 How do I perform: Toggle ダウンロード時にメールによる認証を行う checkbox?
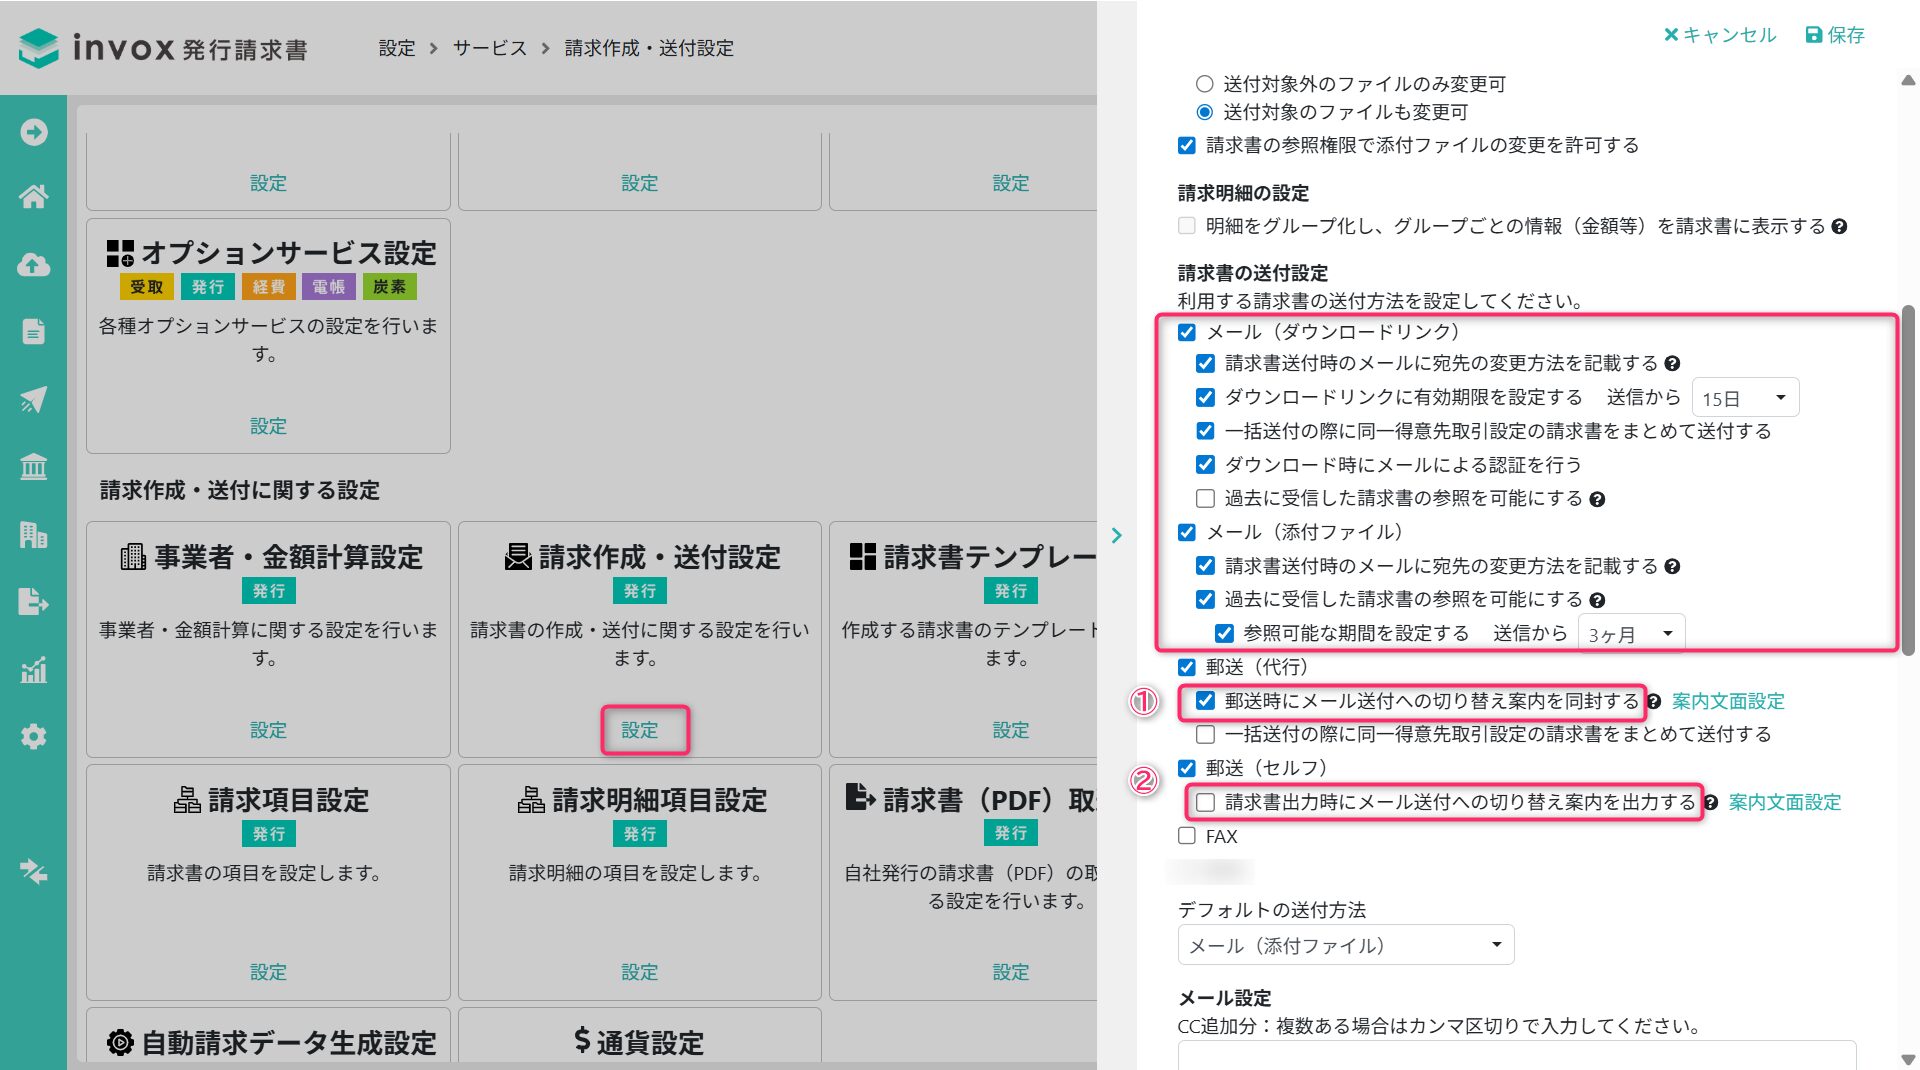point(1205,465)
